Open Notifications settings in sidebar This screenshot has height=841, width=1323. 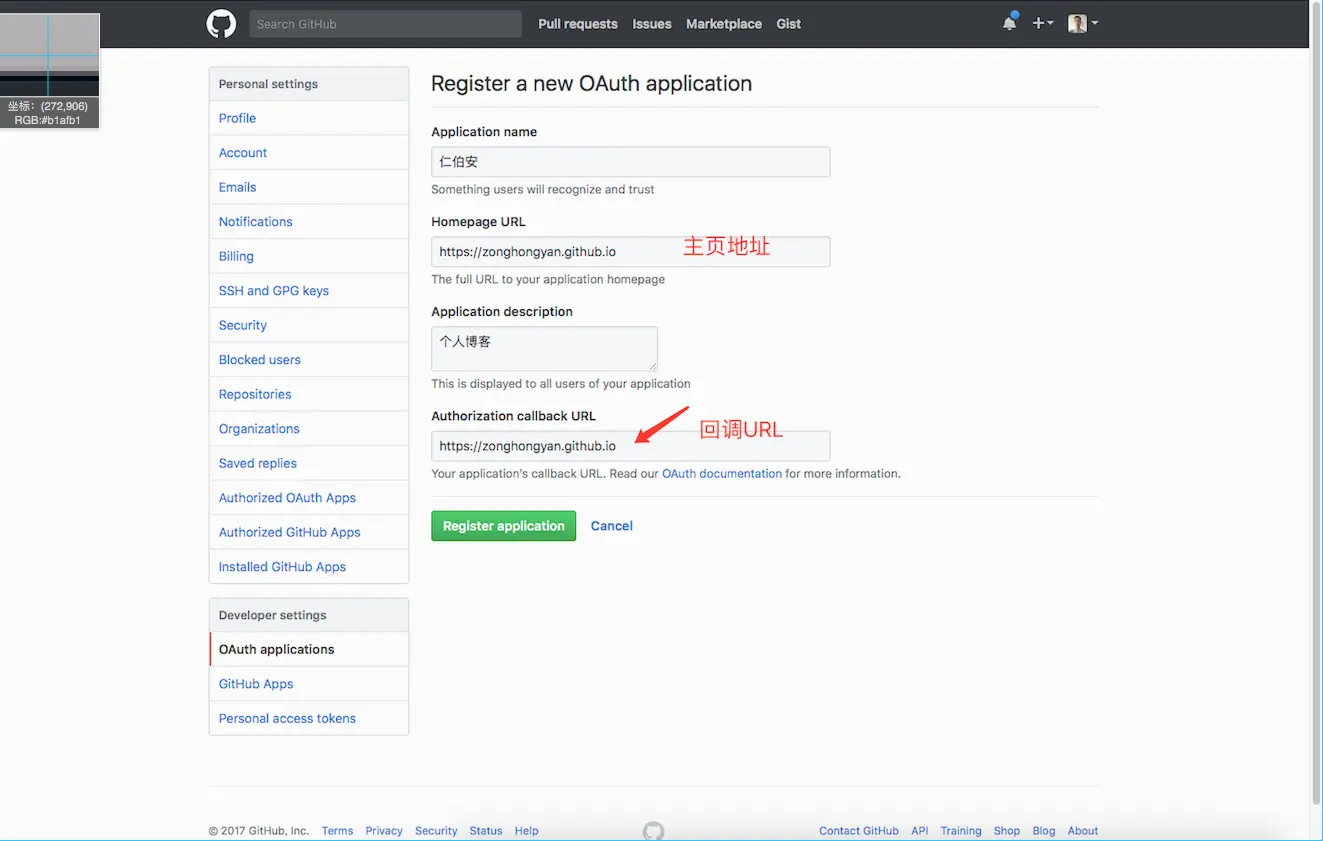coord(308,222)
